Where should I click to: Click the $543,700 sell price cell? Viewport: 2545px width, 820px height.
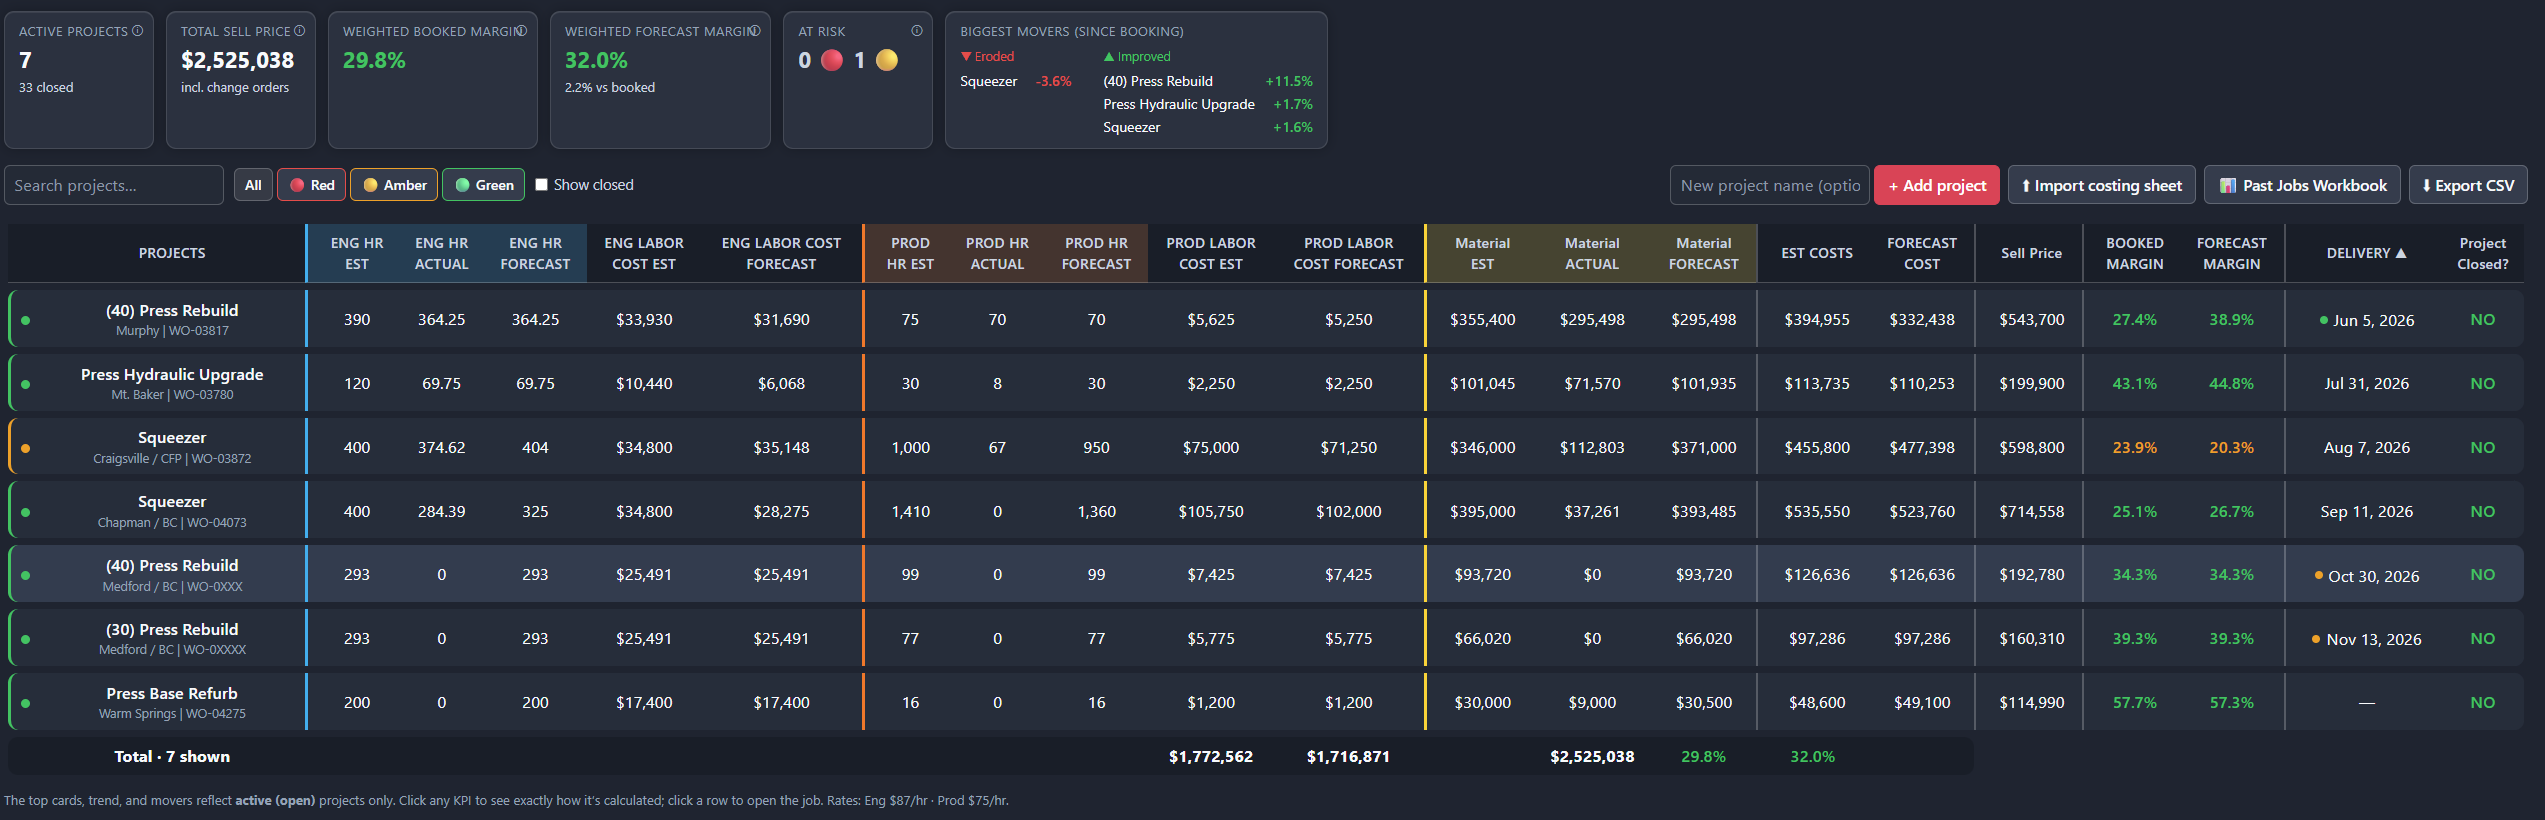[x=2031, y=319]
